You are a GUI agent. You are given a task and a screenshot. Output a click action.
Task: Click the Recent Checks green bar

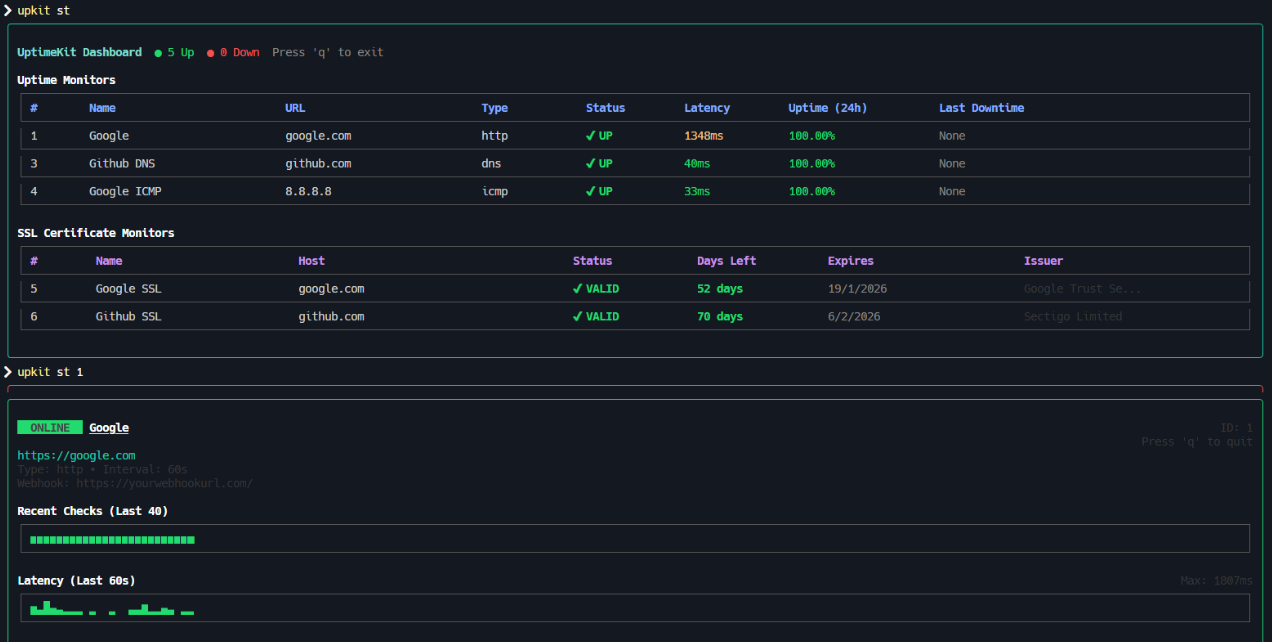(111, 539)
